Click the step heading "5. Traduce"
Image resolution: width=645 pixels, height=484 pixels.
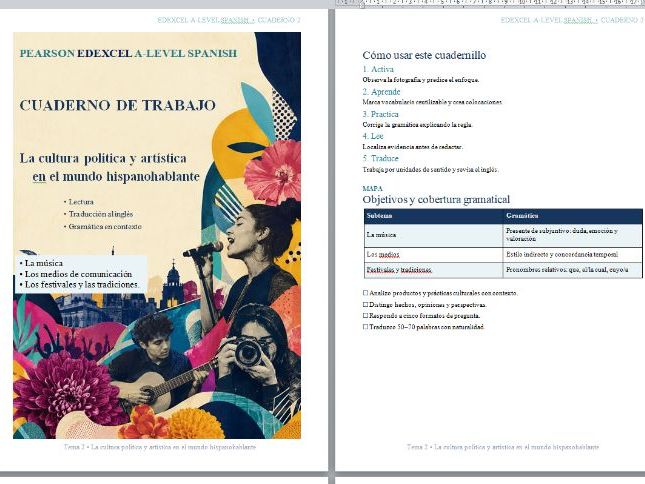[381, 158]
